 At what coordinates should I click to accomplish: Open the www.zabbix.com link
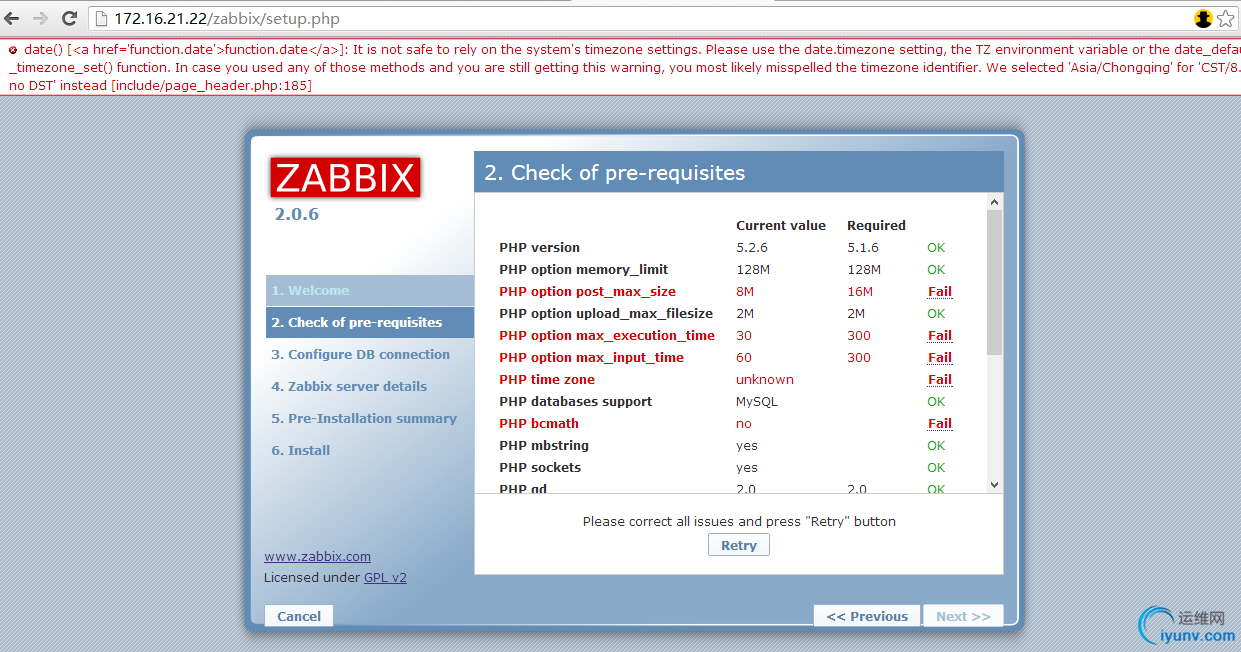[x=317, y=557]
